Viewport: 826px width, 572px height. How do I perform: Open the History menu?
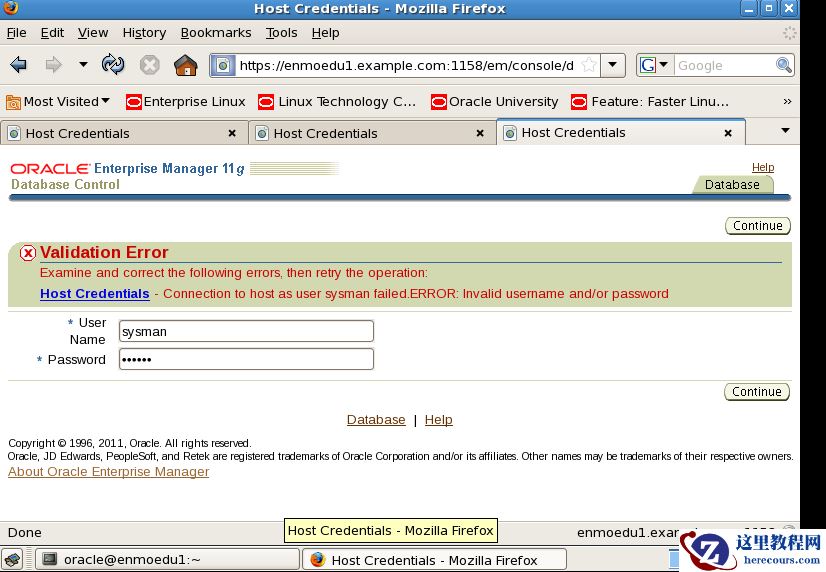tap(144, 33)
